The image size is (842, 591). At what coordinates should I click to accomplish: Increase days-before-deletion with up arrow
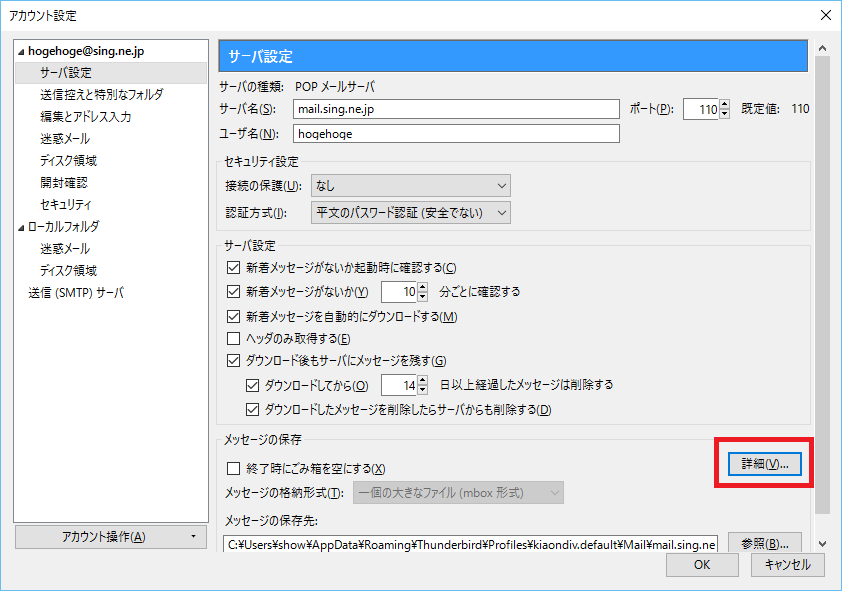pyautogui.click(x=423, y=381)
